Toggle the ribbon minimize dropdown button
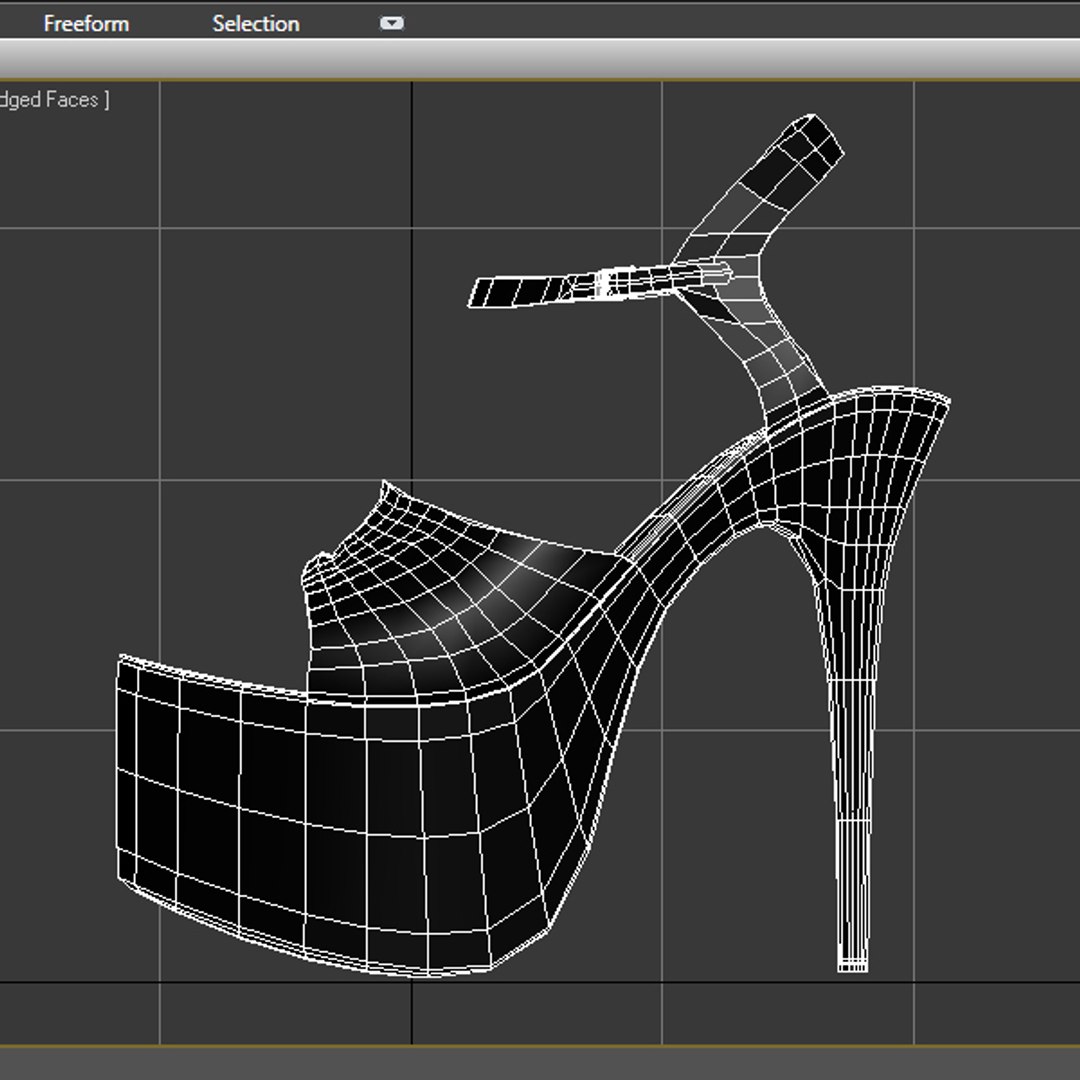Image resolution: width=1080 pixels, height=1080 pixels. click(392, 23)
